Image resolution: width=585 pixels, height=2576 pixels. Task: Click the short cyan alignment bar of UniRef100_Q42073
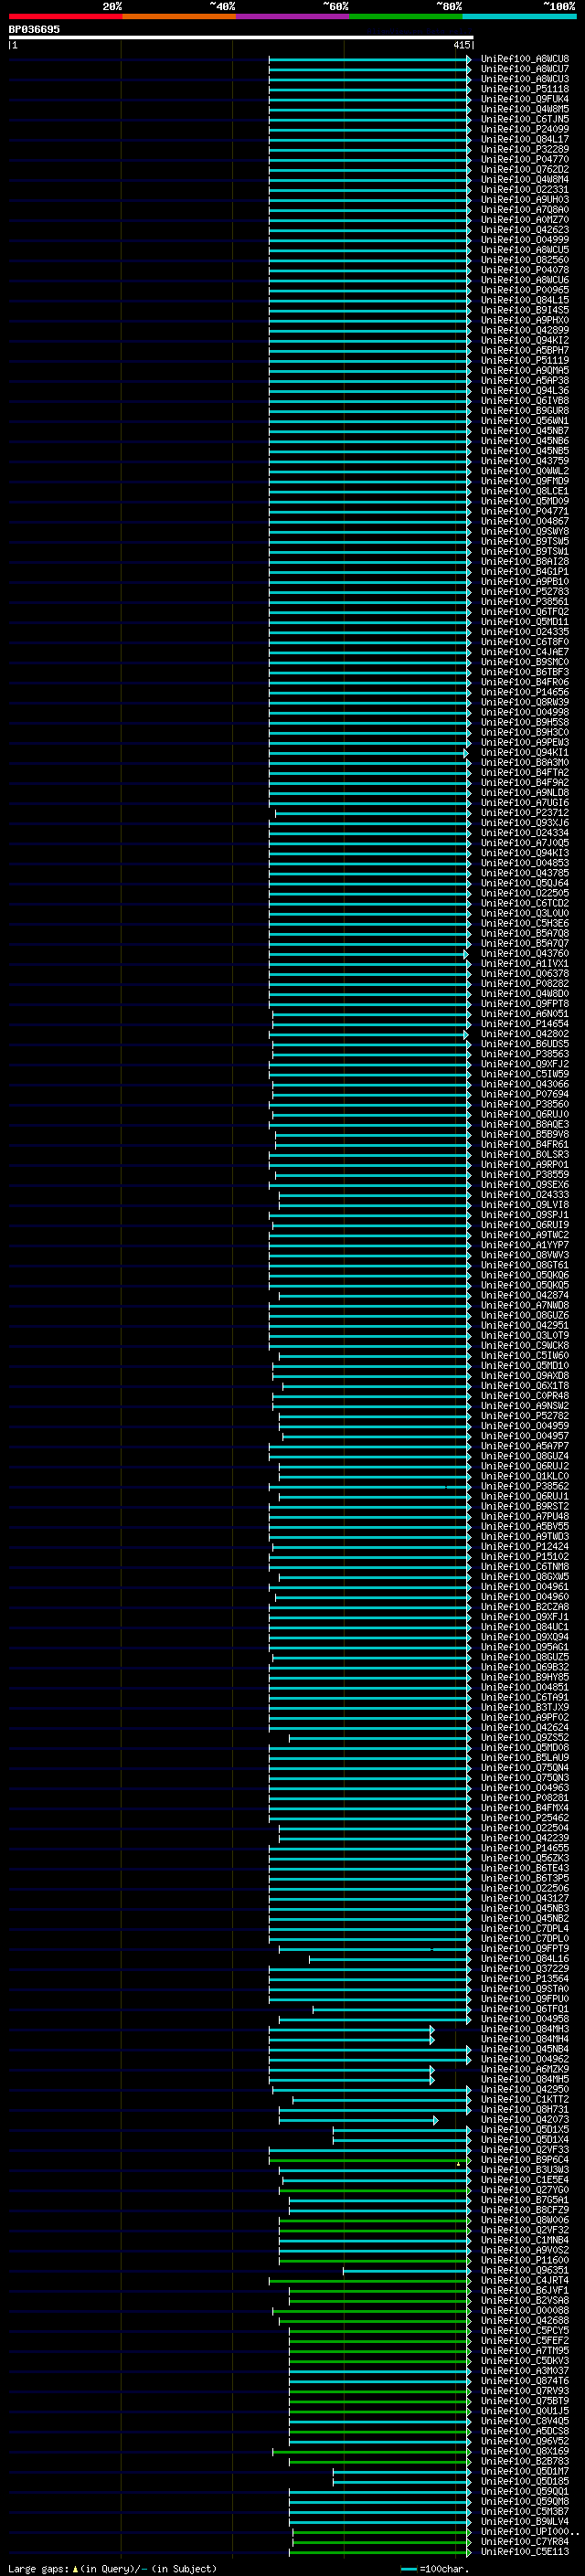pos(358,2120)
